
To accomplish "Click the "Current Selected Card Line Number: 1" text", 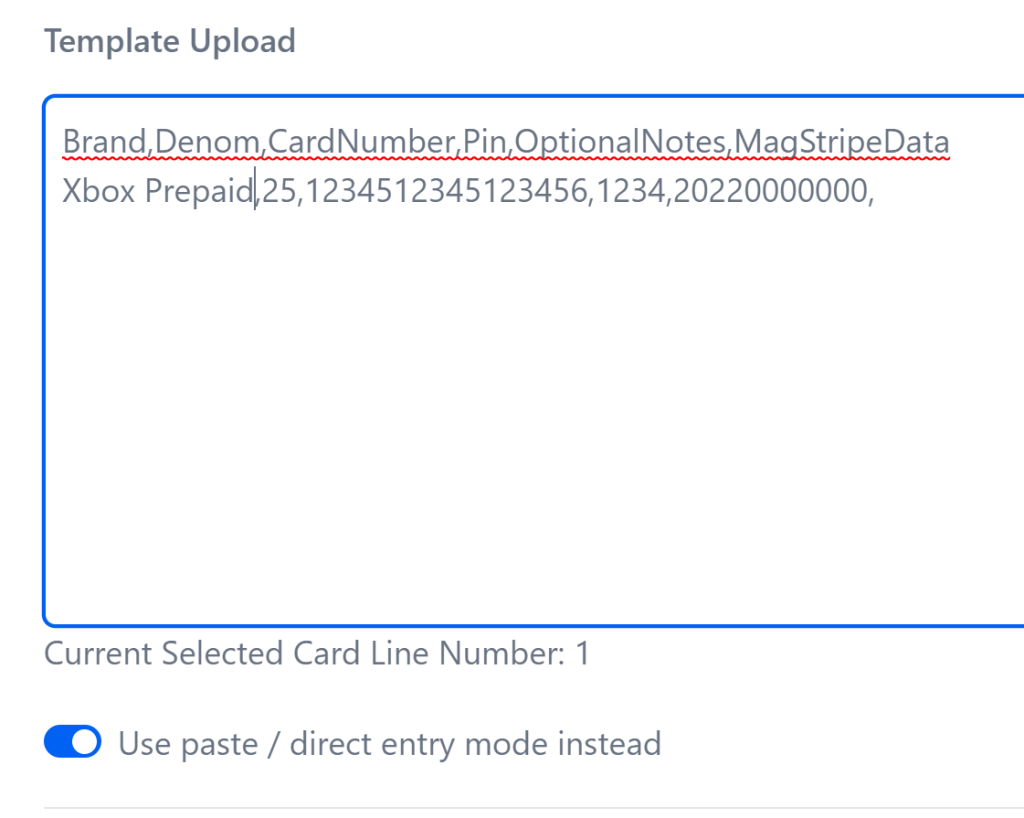I will (316, 654).
